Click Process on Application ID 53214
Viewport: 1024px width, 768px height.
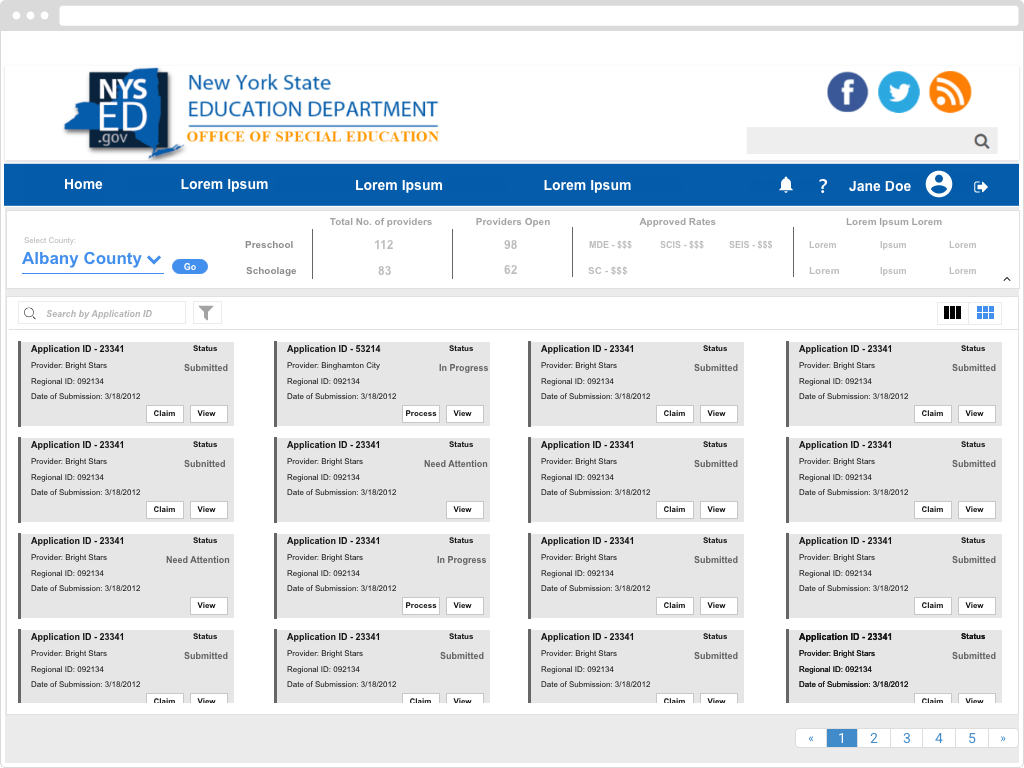421,413
